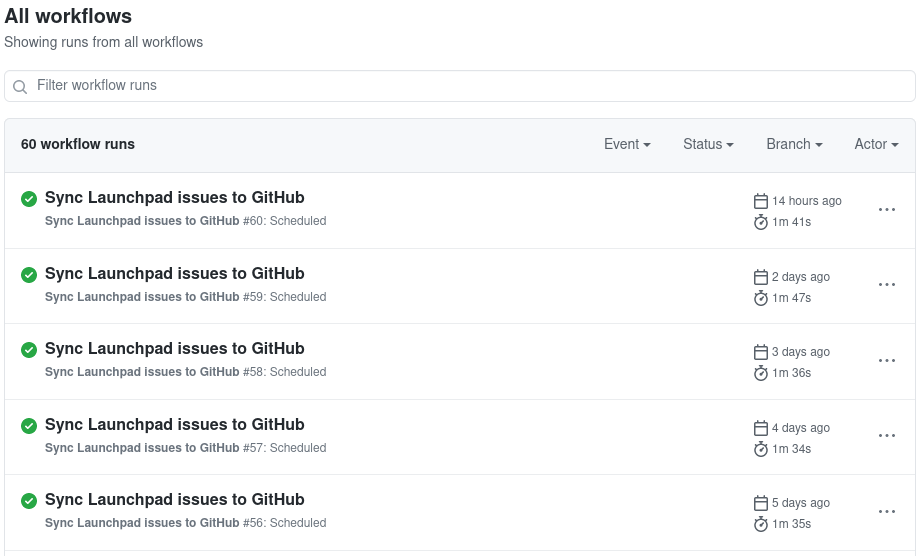Screen dimensions: 919x556
Task: Open the three-dot menu for run #60
Action: click(x=887, y=210)
